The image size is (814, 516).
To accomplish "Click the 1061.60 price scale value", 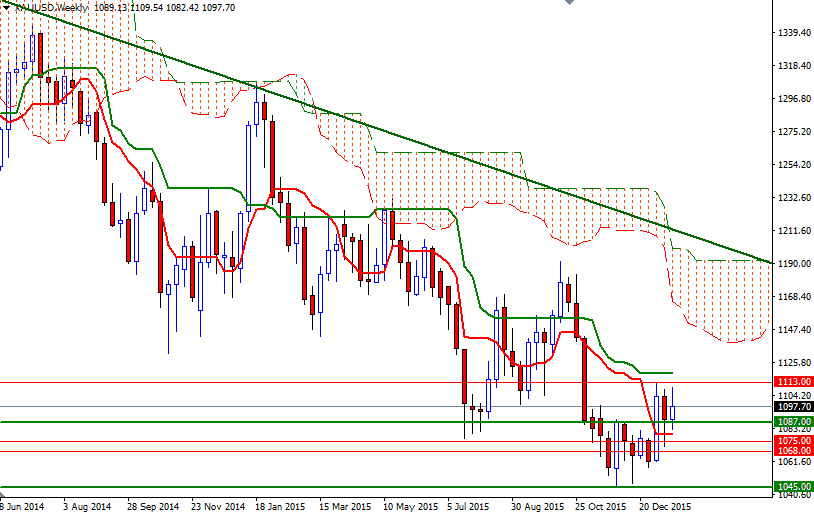I will pyautogui.click(x=794, y=461).
